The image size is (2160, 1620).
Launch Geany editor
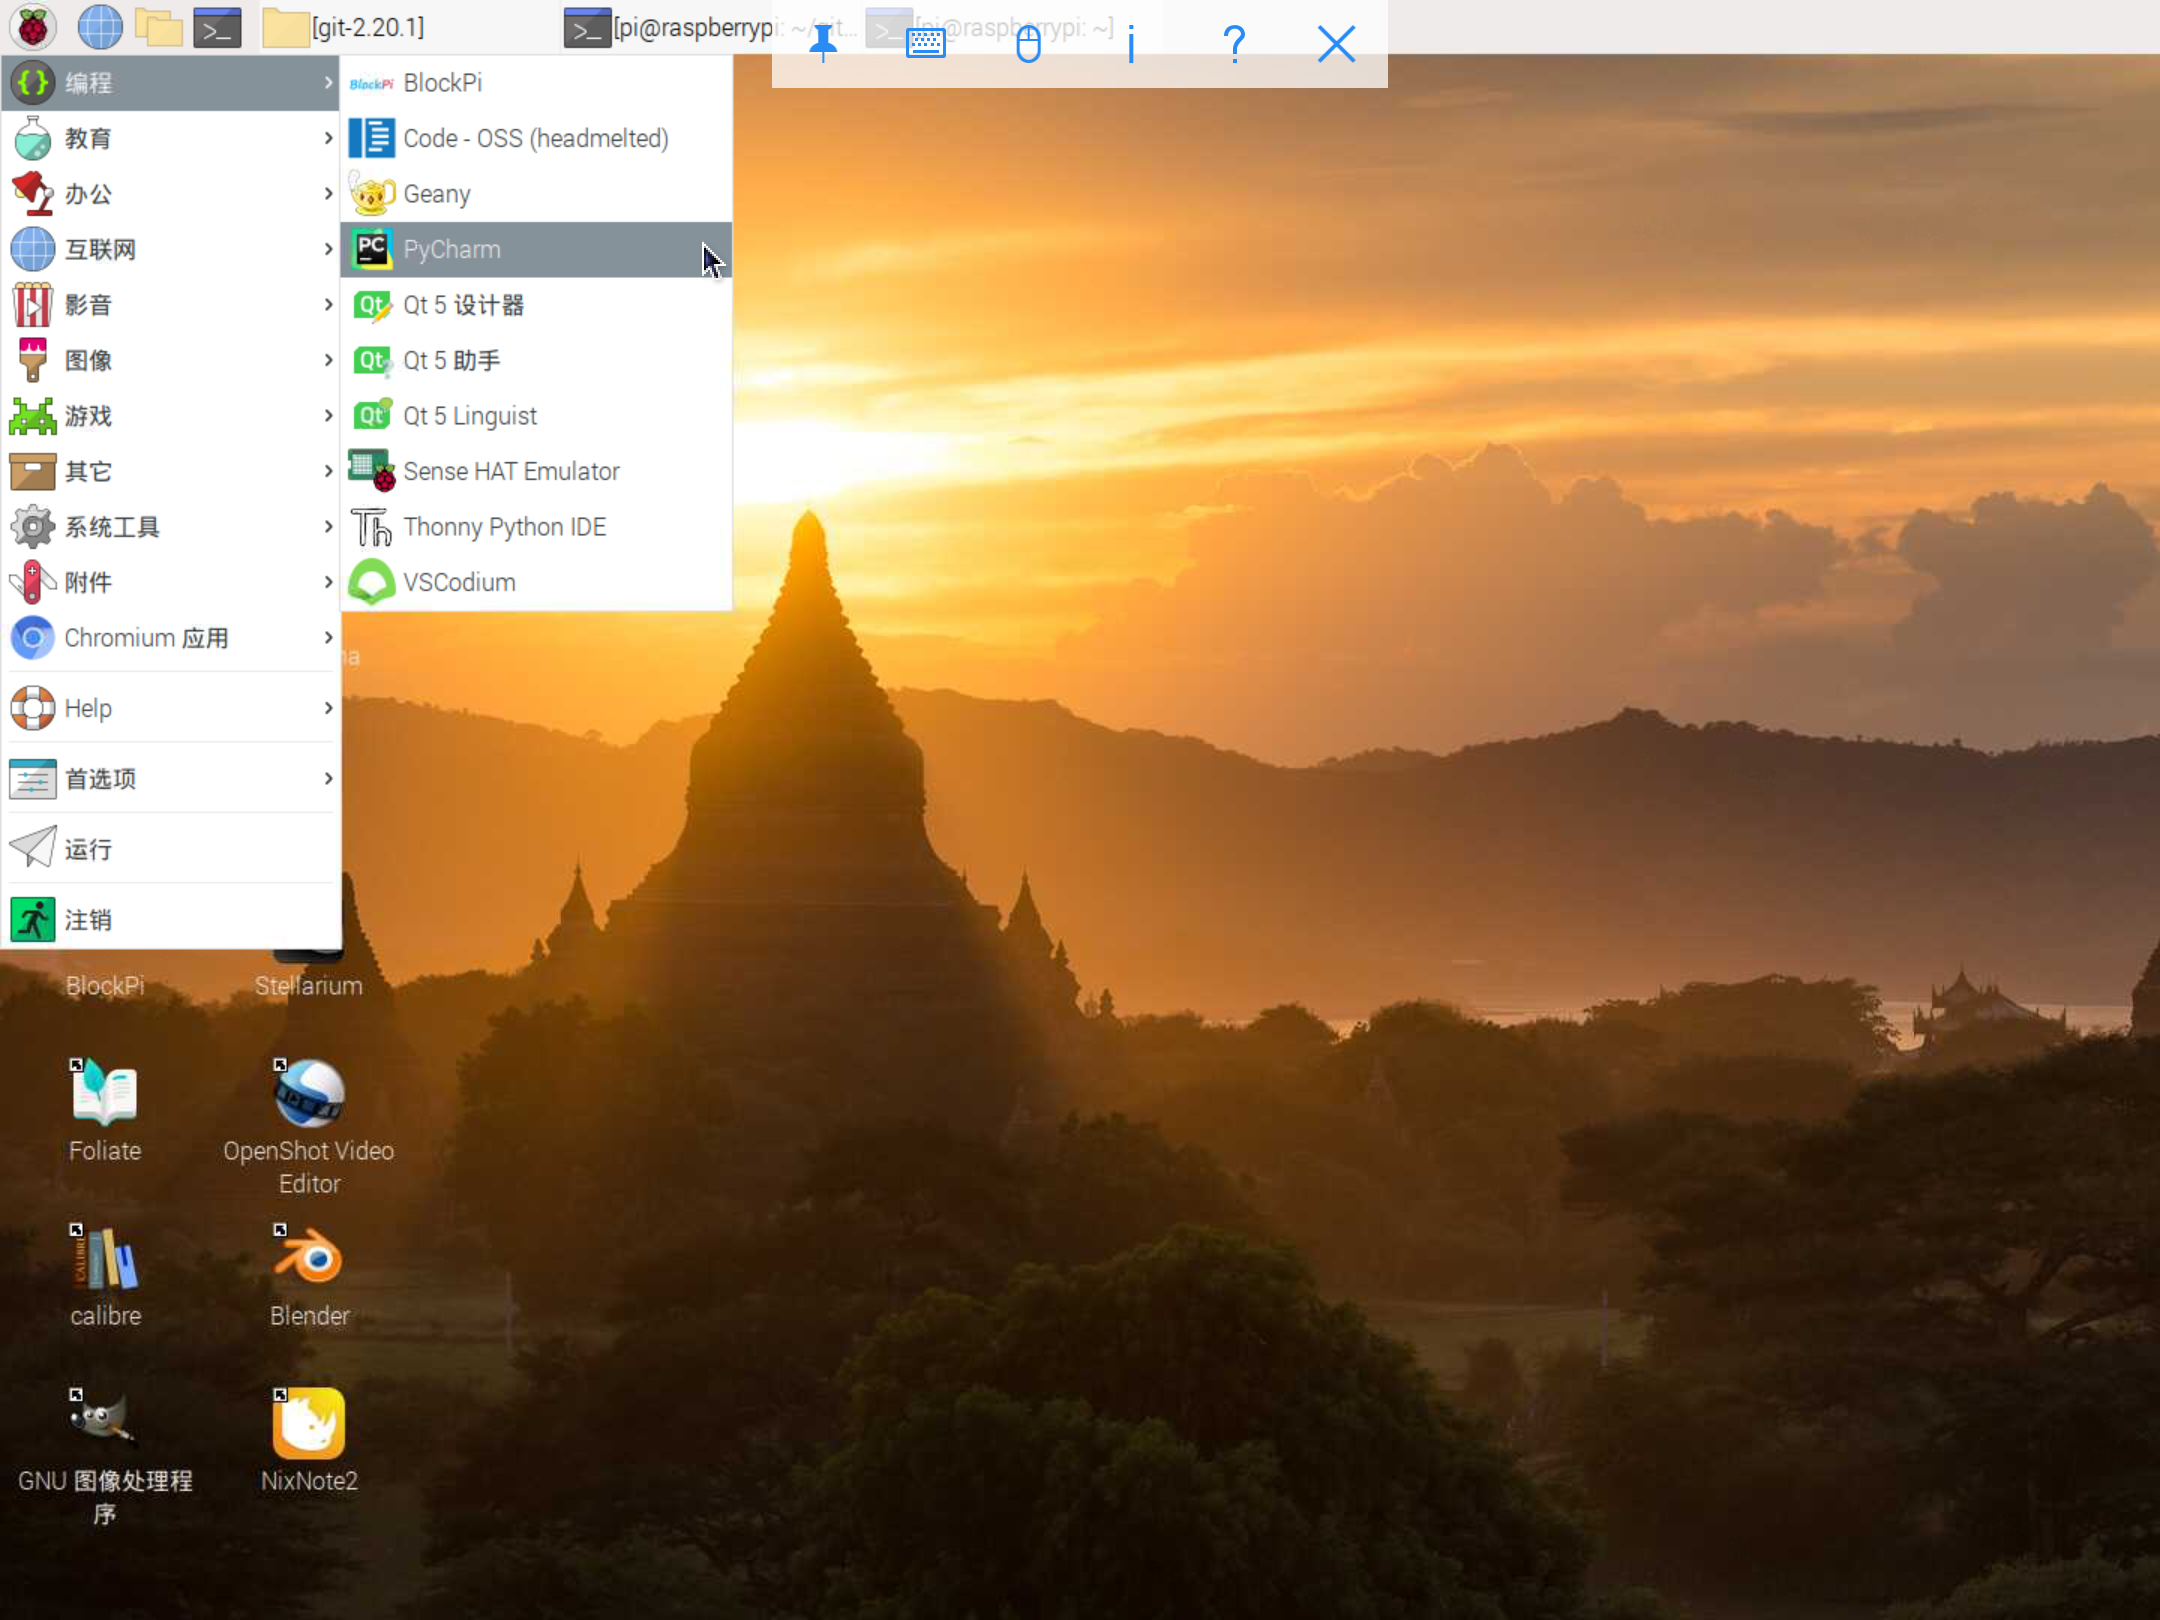pyautogui.click(x=537, y=194)
